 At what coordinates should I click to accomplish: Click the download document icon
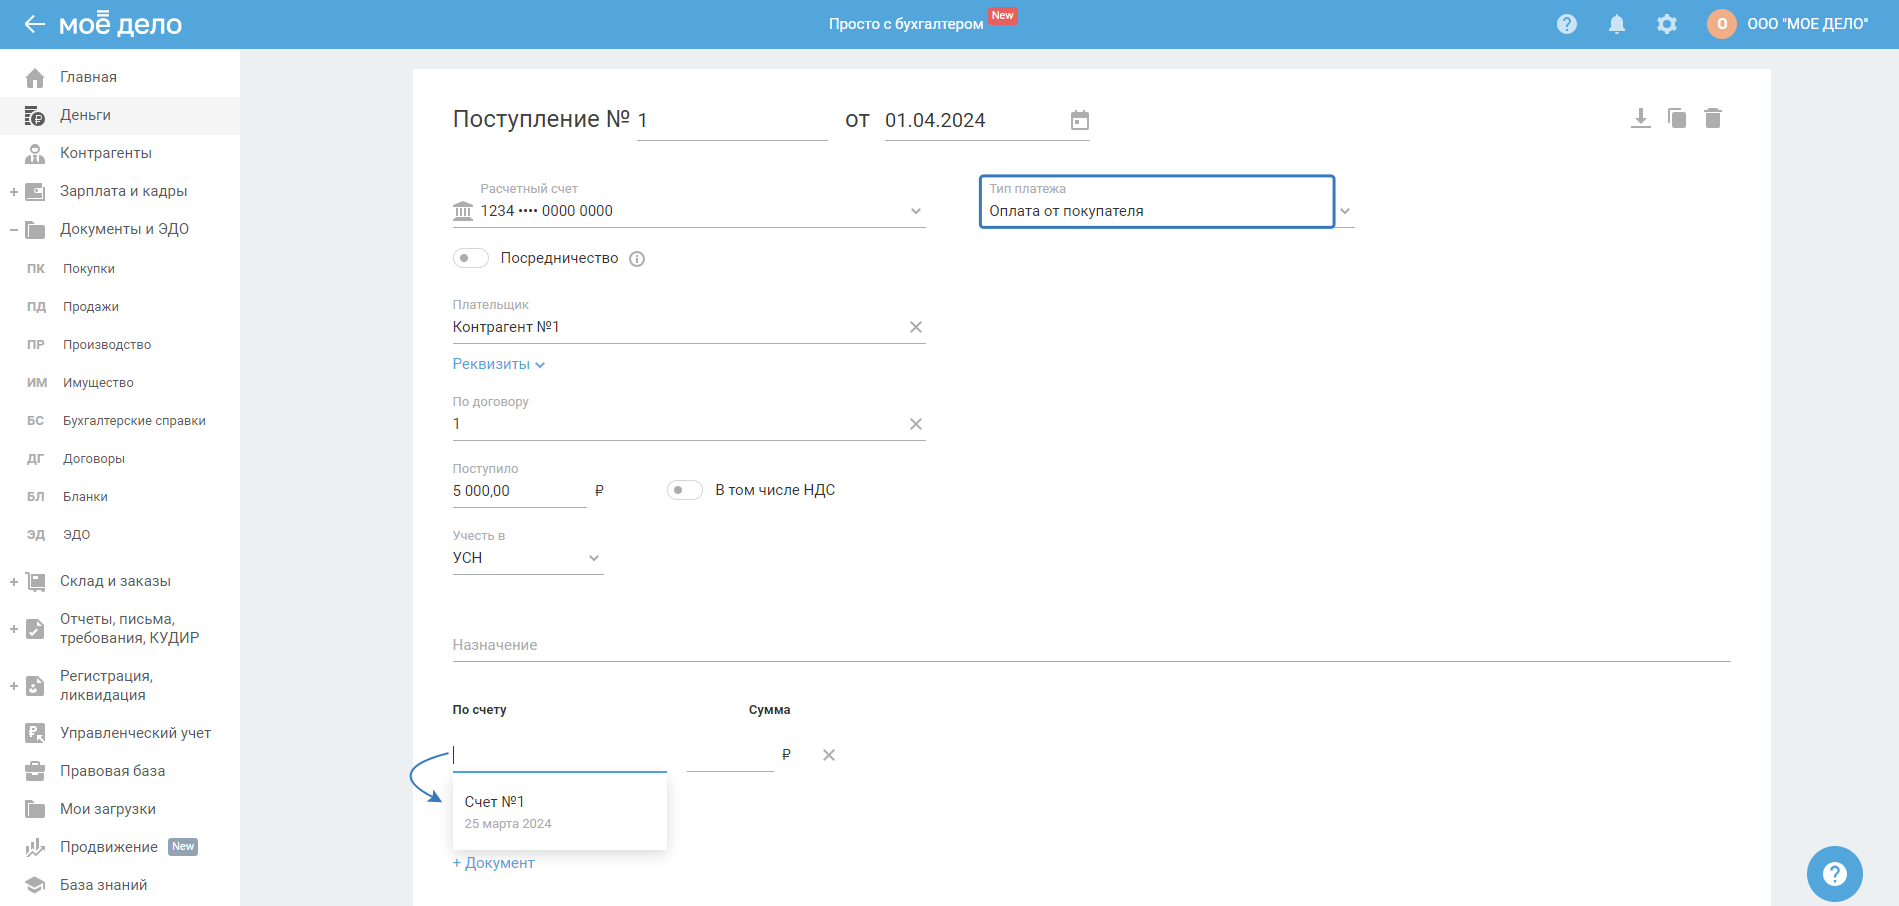click(x=1640, y=119)
